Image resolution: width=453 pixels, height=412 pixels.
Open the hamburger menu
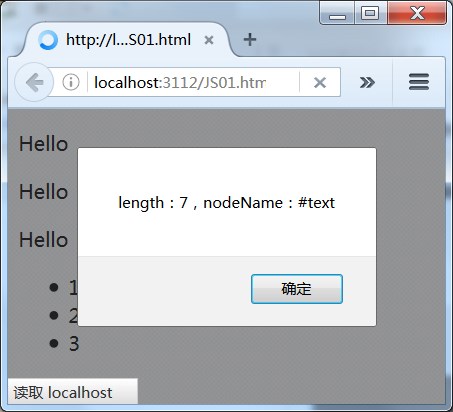419,82
